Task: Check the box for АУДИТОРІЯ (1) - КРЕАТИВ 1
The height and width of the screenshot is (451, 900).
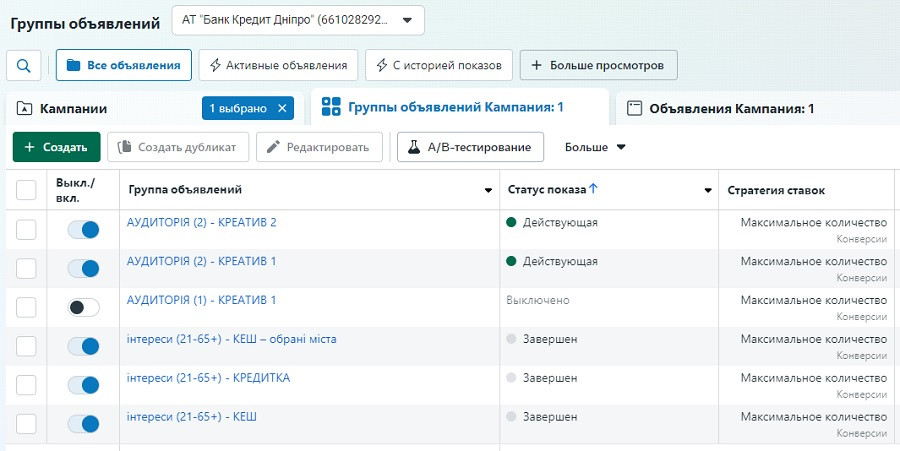Action: [x=26, y=308]
